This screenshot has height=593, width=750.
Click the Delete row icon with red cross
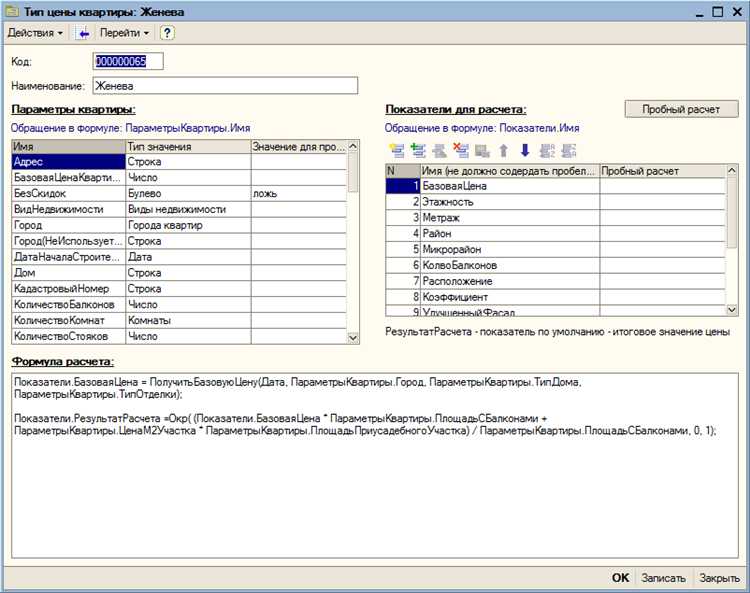point(461,151)
